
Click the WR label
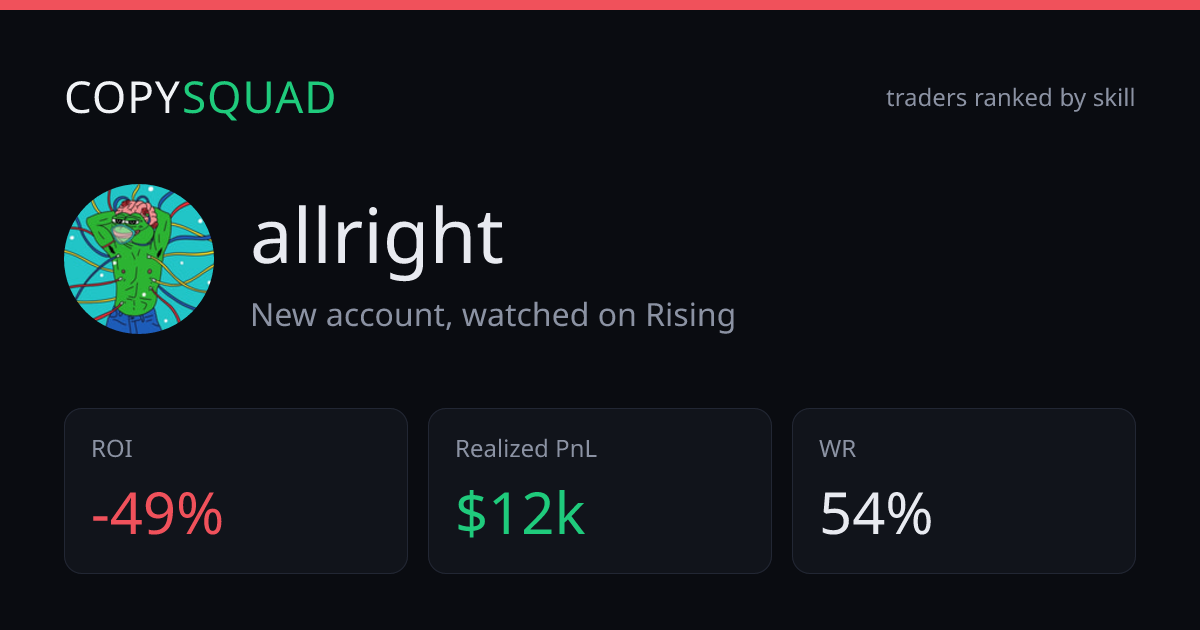point(837,450)
